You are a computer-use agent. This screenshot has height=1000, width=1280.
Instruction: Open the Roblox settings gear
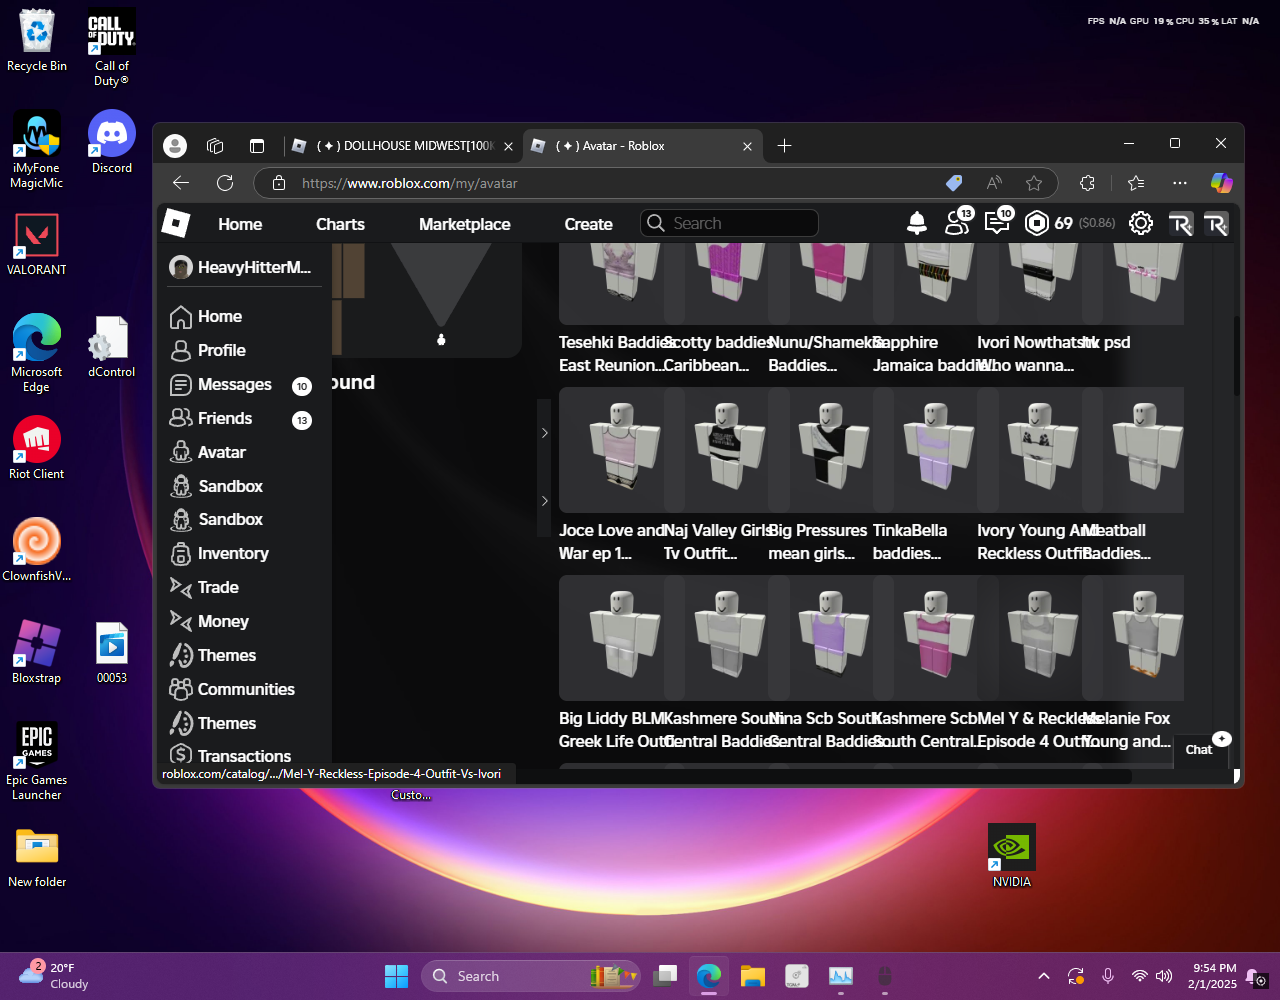click(x=1140, y=223)
